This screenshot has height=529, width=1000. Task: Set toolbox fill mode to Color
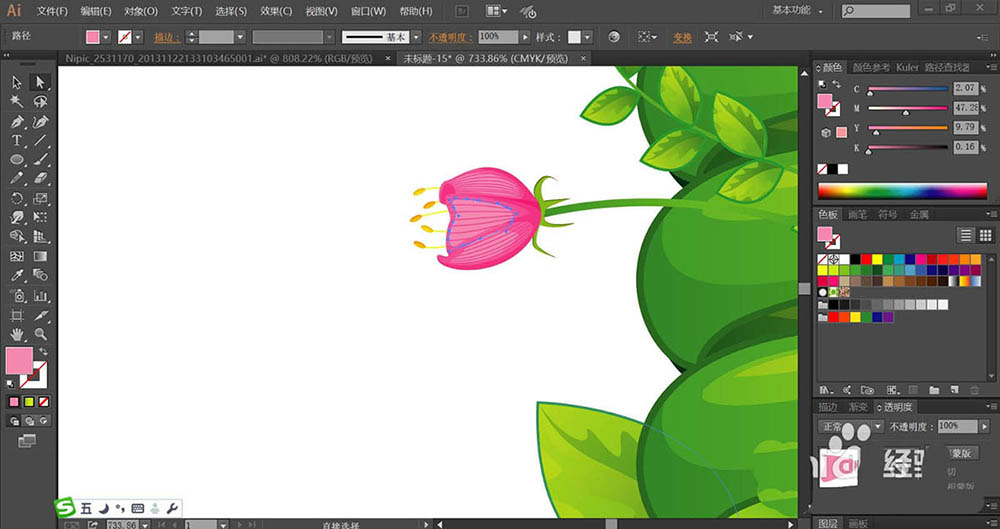pos(14,402)
